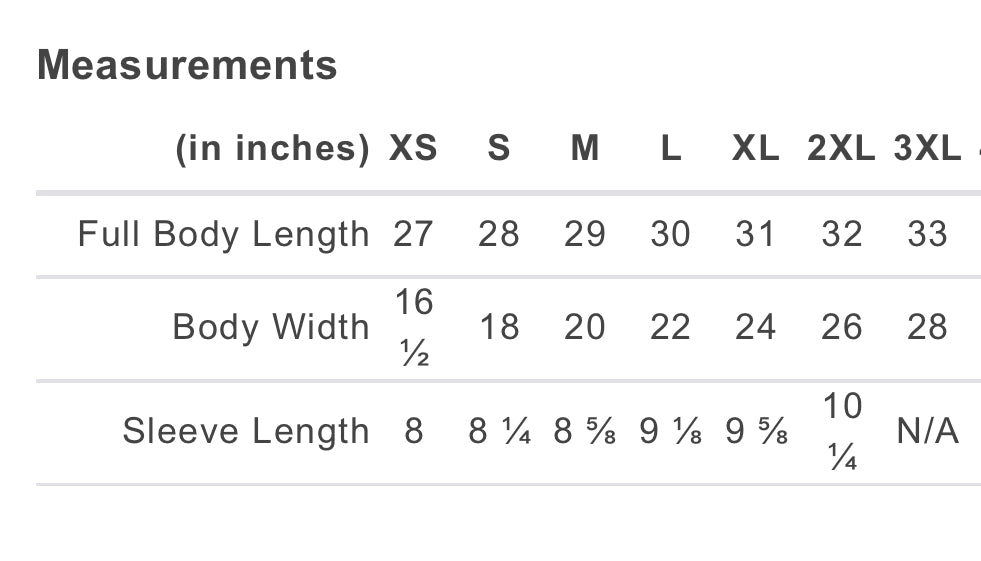Click Full Body Length value 33

tap(927, 234)
